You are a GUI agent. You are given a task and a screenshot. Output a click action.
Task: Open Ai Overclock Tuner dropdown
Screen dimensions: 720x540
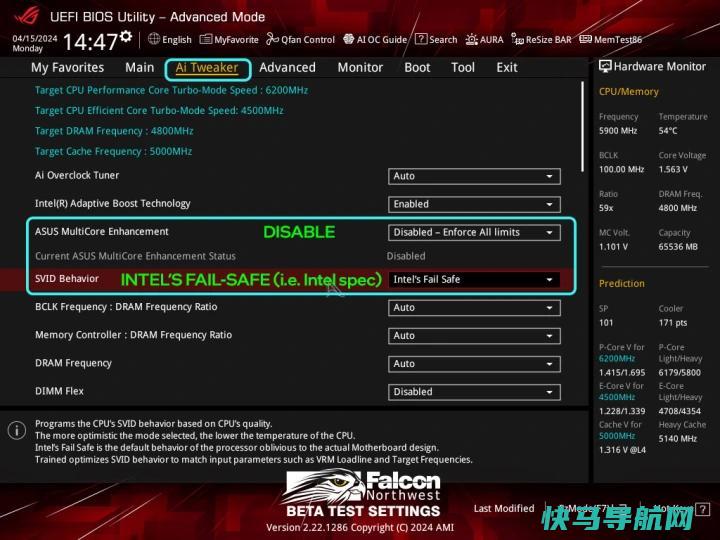(x=474, y=176)
